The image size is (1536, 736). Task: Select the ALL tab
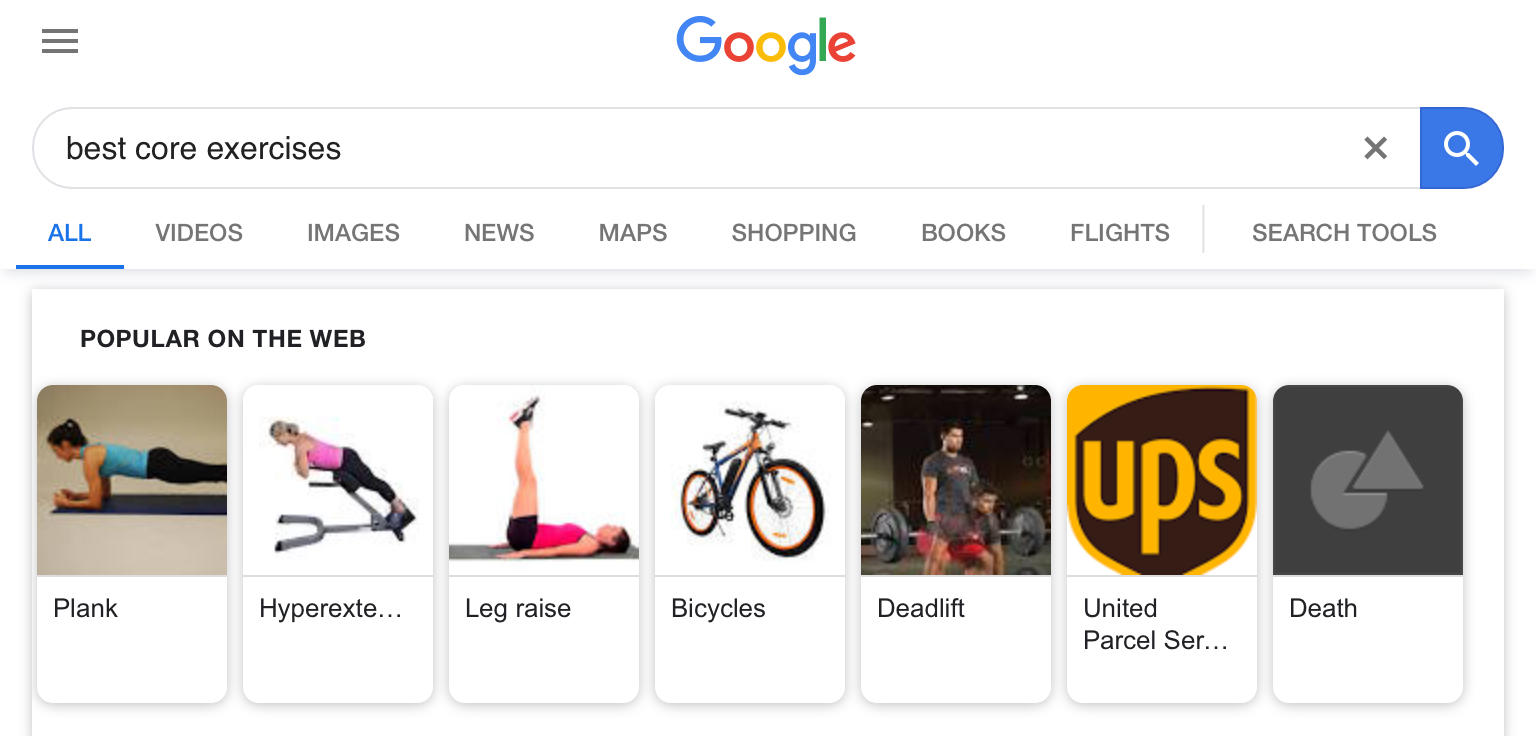[x=70, y=233]
